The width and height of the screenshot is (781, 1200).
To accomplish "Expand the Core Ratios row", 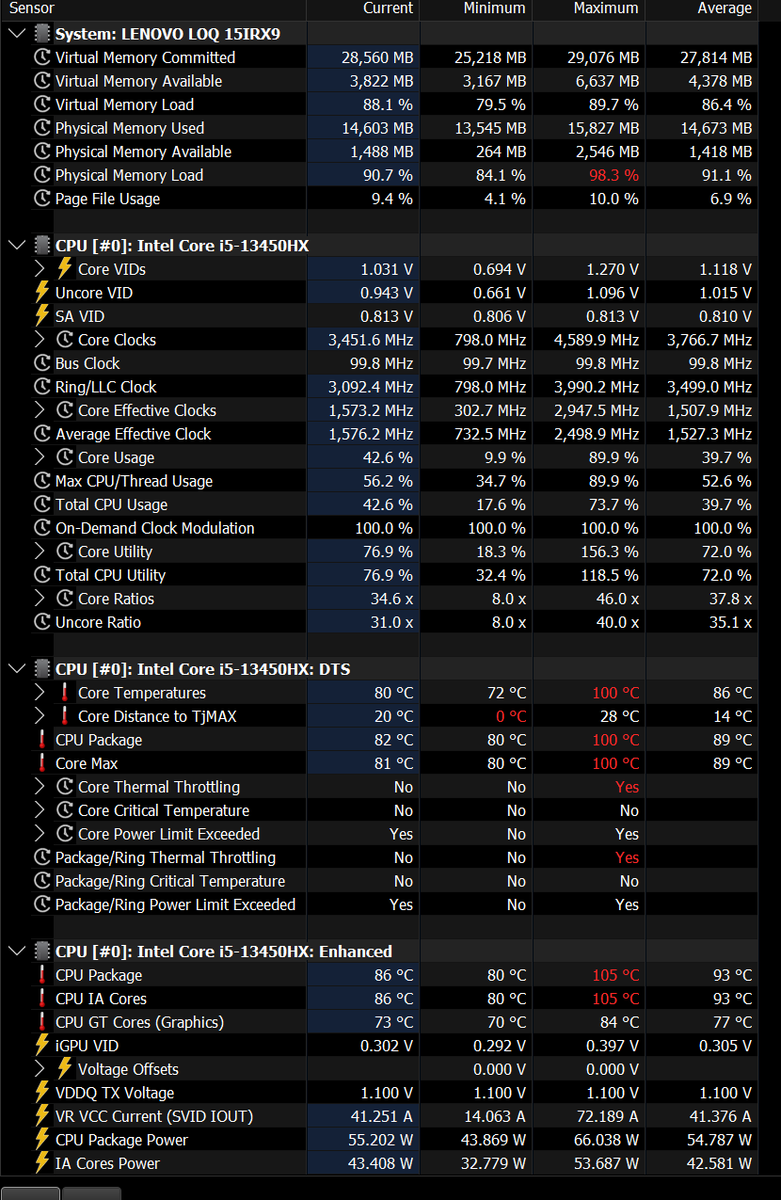I will [40, 598].
